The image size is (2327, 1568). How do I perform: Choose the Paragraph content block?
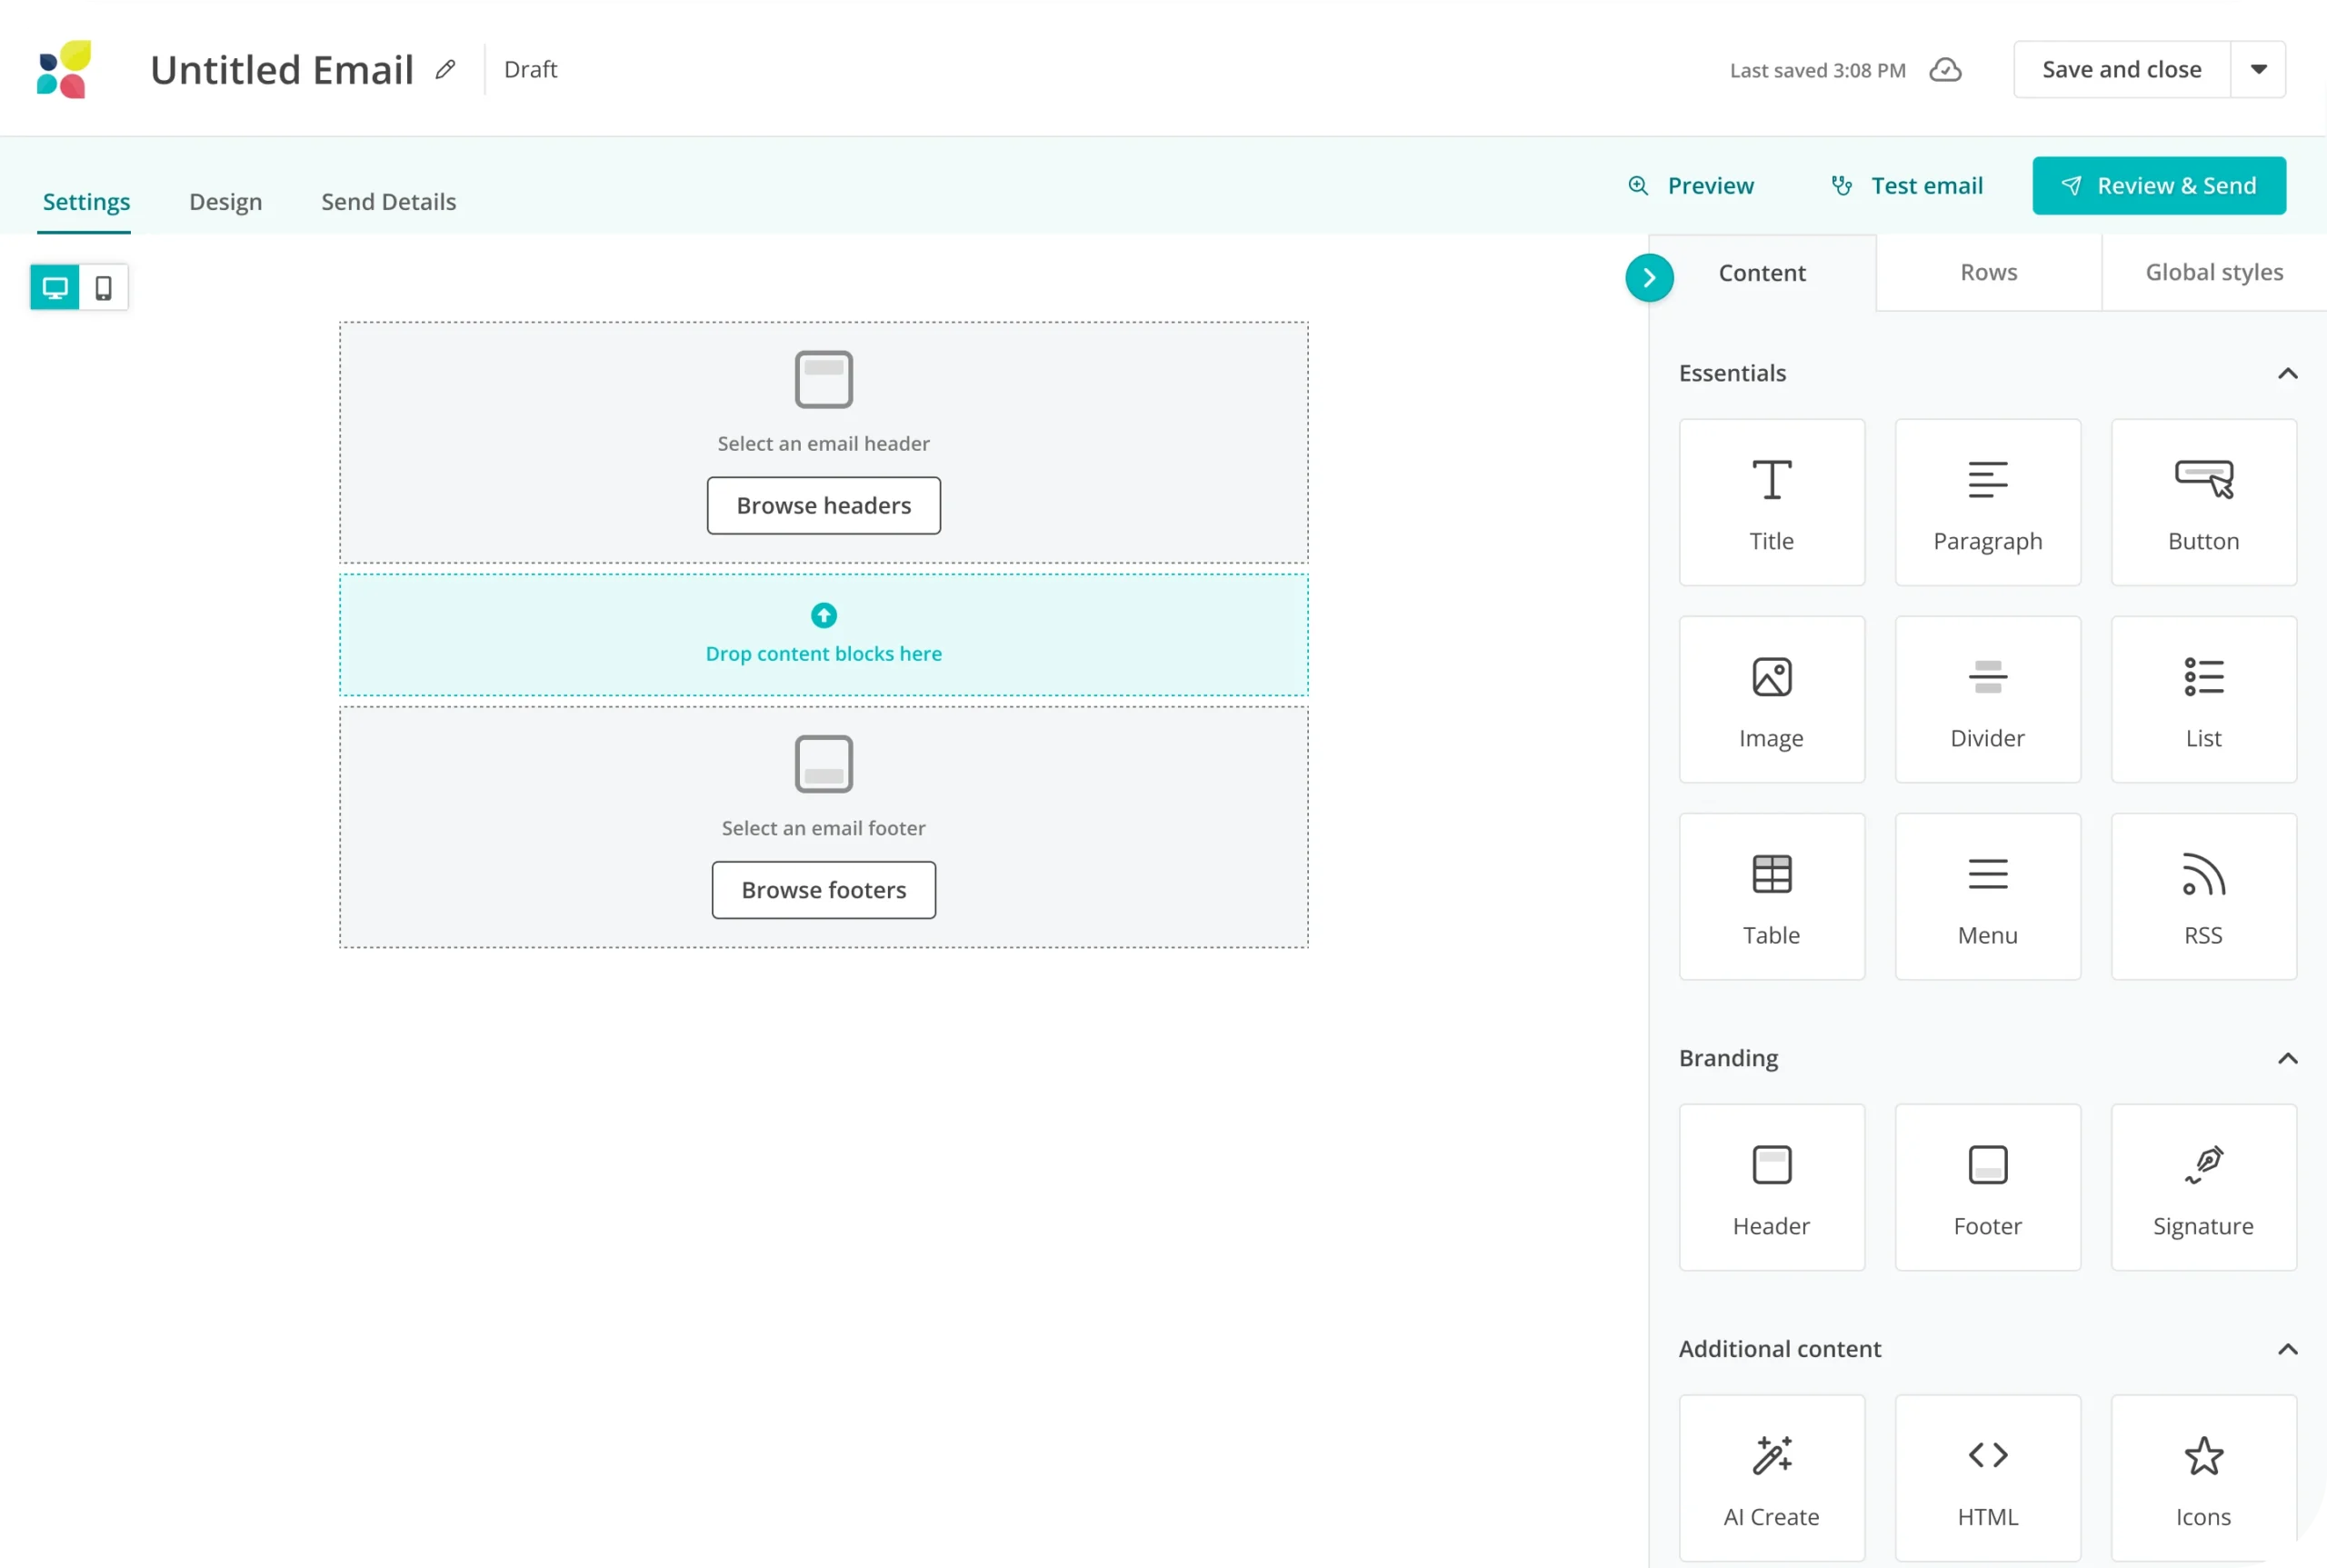(1987, 502)
